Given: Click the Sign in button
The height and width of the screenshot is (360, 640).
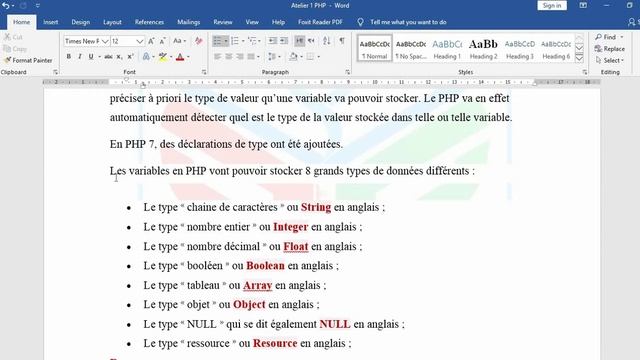Looking at the screenshot, I should click(552, 6).
